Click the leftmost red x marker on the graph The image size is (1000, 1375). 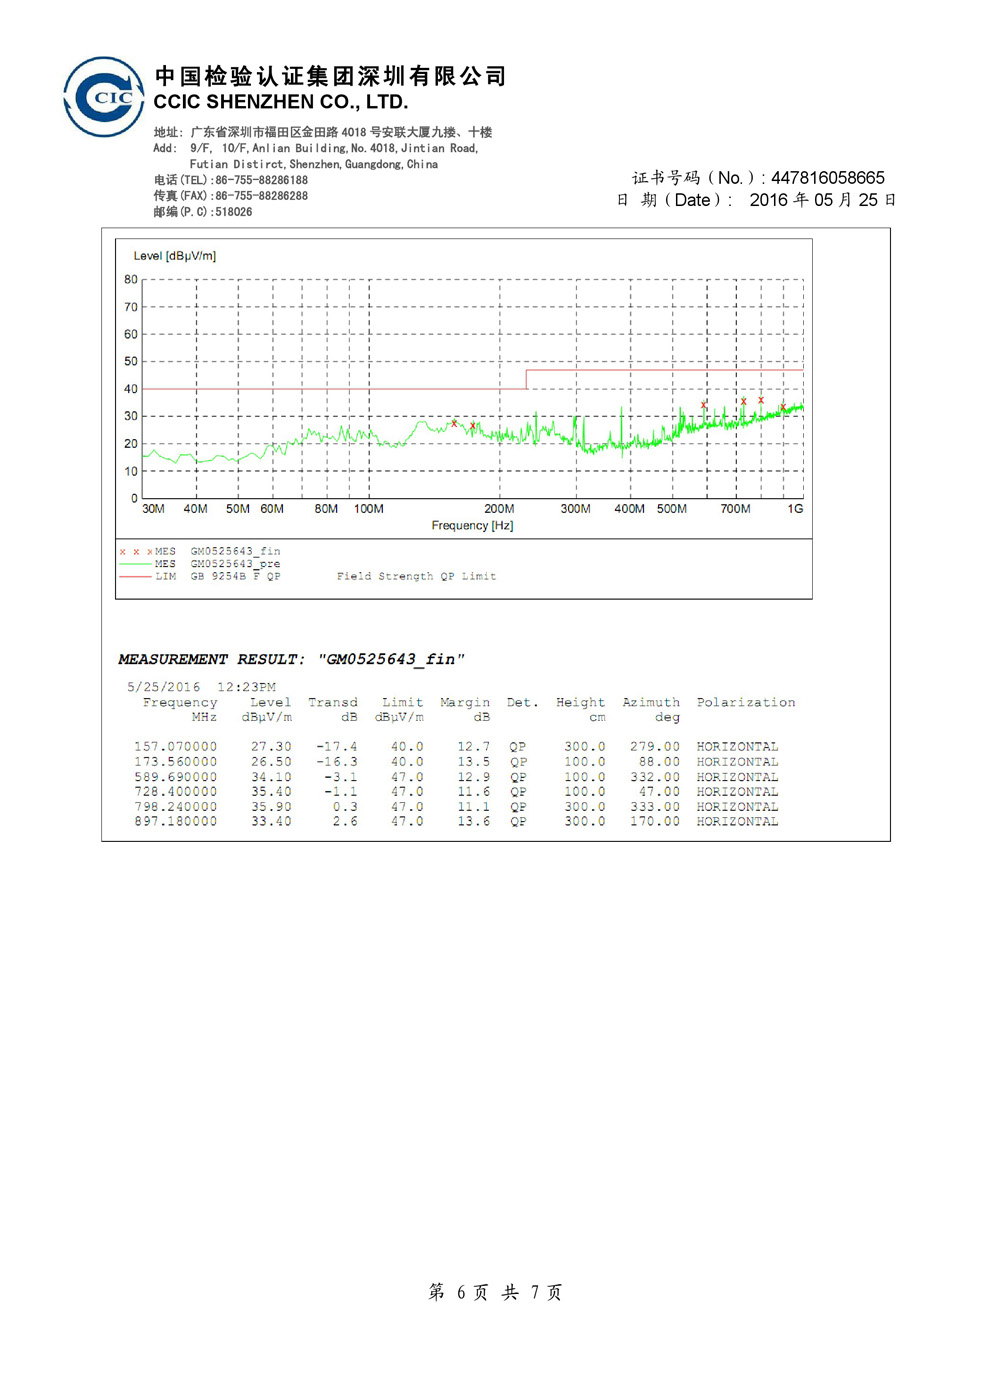(454, 423)
